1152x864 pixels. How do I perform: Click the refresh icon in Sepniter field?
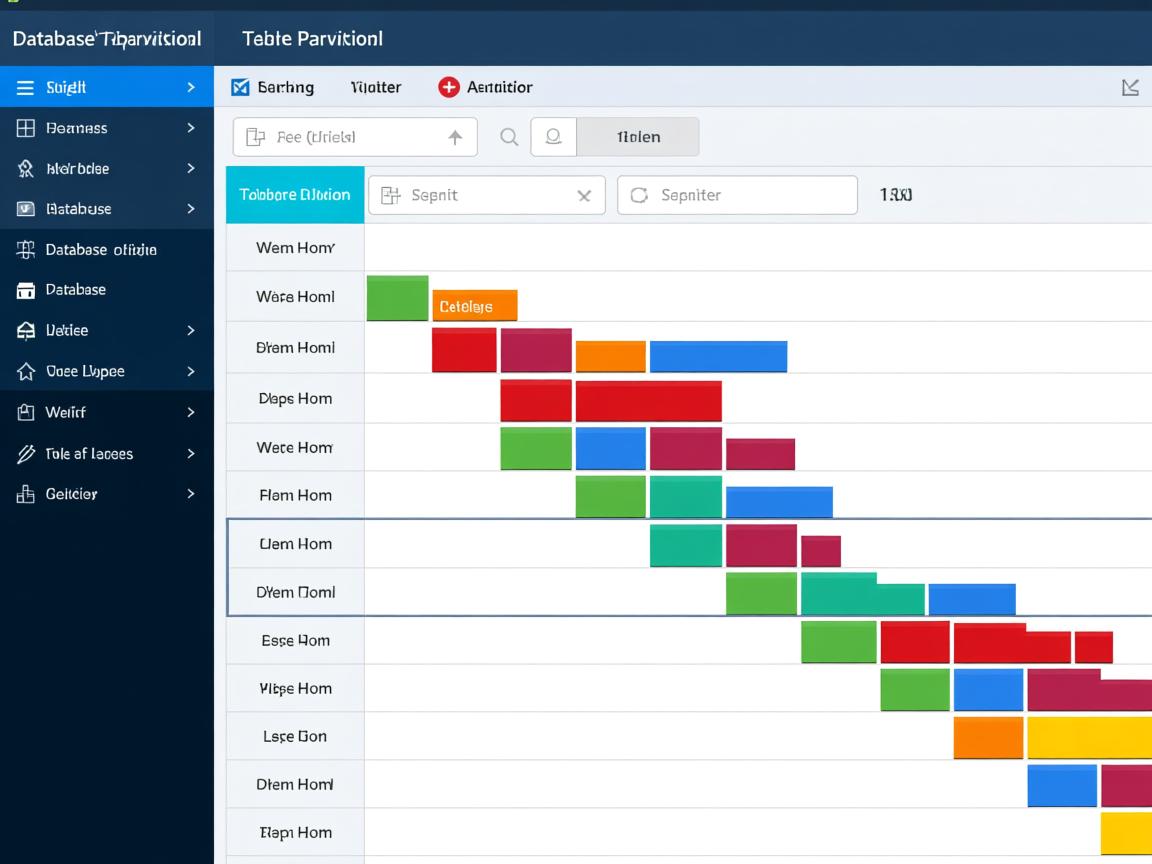pos(639,195)
